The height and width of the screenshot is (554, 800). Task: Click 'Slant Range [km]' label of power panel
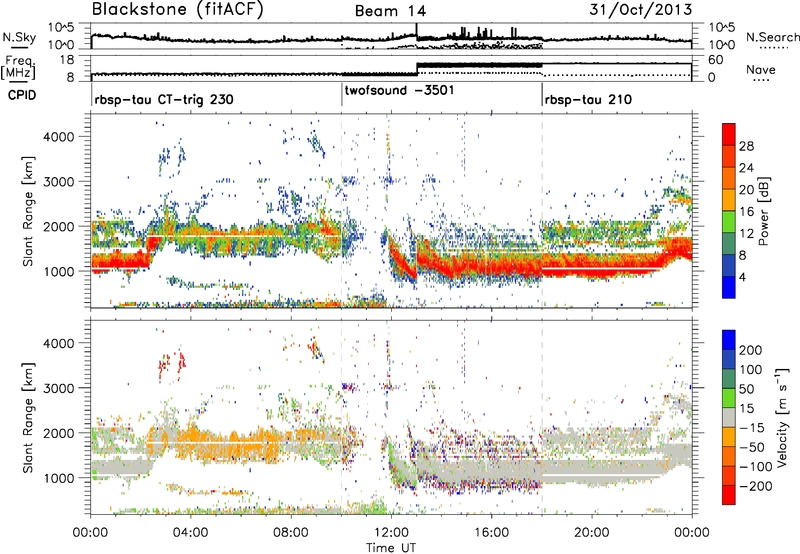coord(28,211)
